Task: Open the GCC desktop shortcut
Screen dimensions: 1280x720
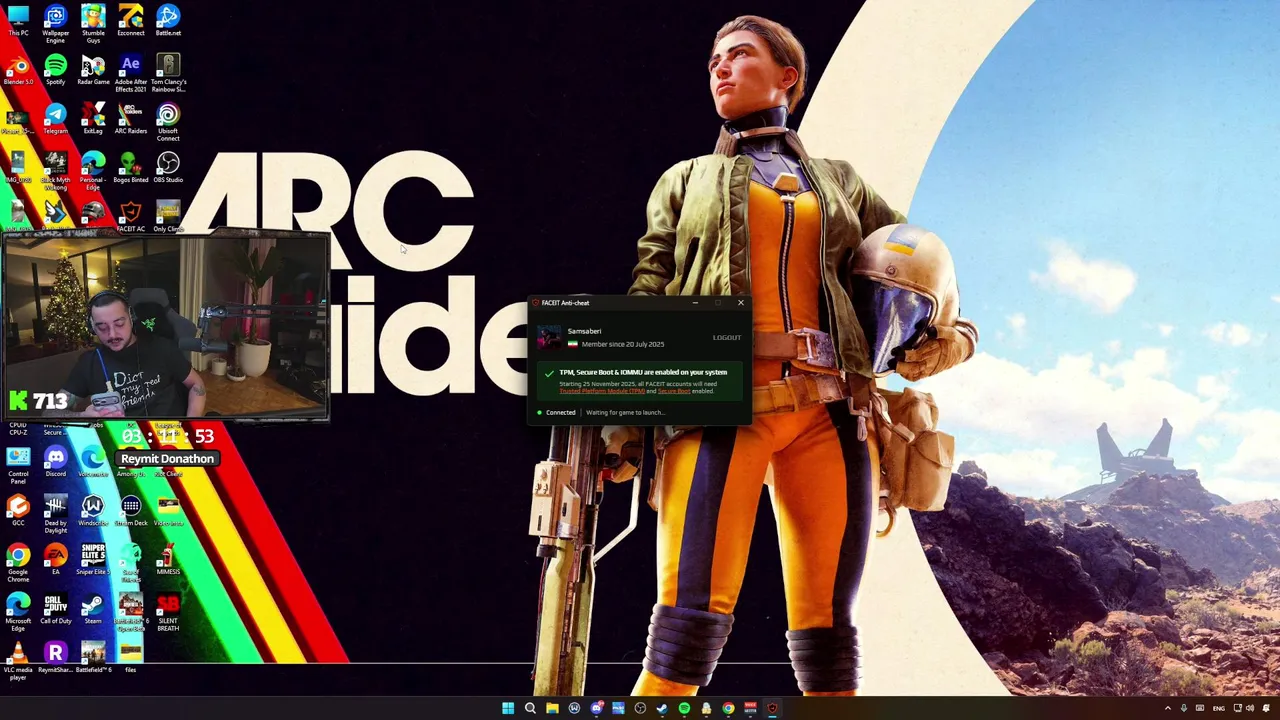Action: point(18,511)
